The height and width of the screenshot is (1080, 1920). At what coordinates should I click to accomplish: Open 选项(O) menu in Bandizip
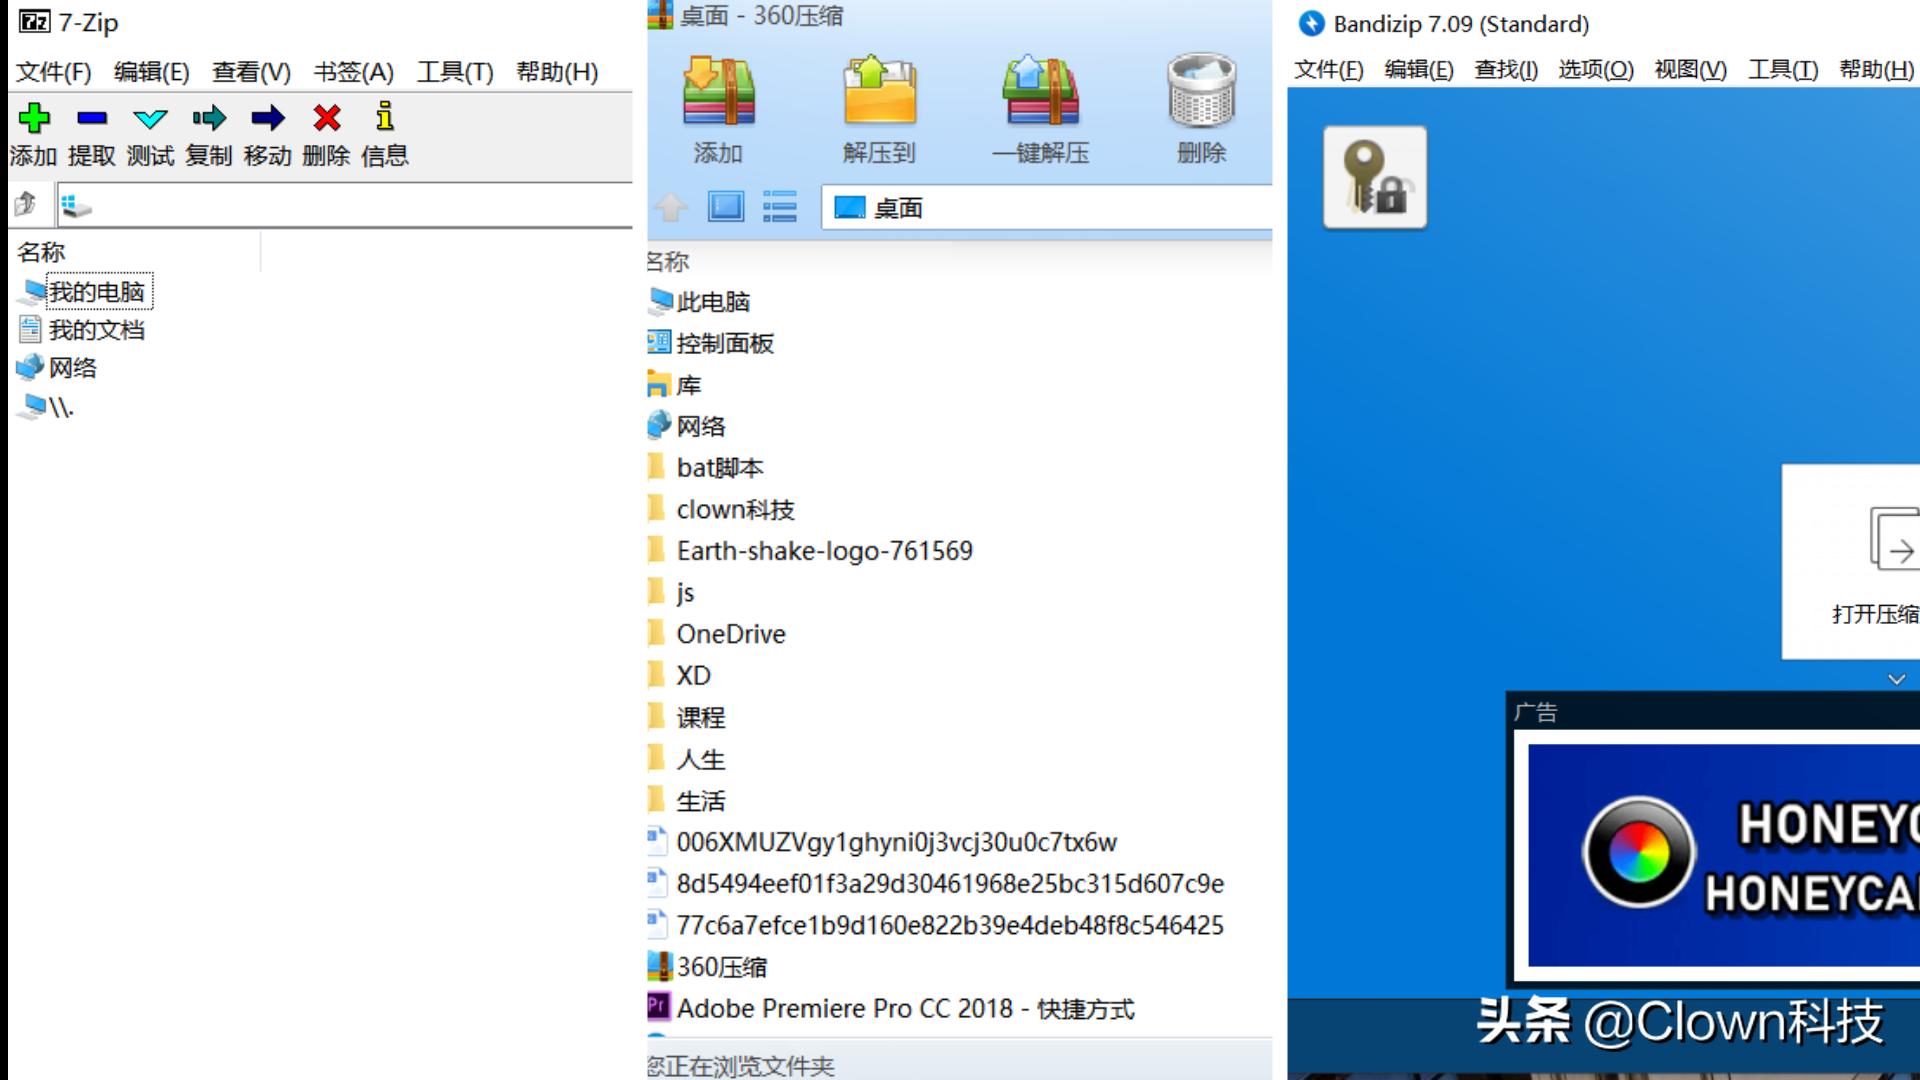coord(1596,69)
